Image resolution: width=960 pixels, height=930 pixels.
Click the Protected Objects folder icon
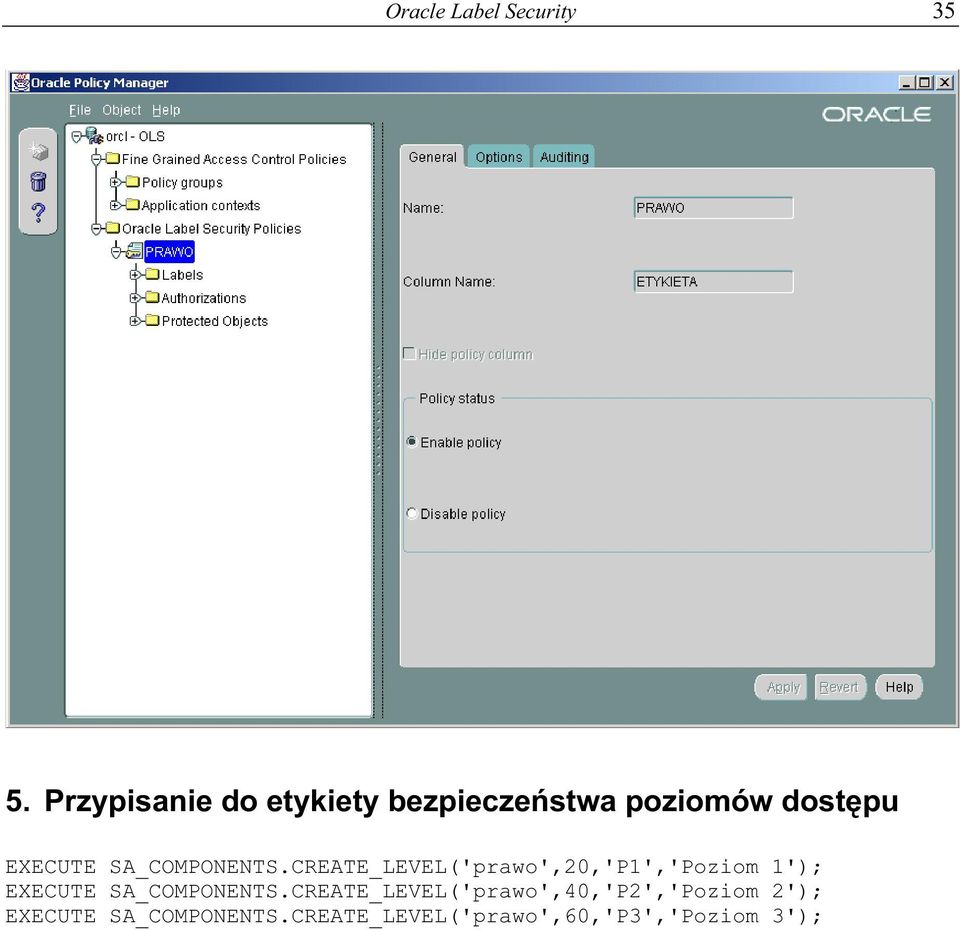coord(153,320)
